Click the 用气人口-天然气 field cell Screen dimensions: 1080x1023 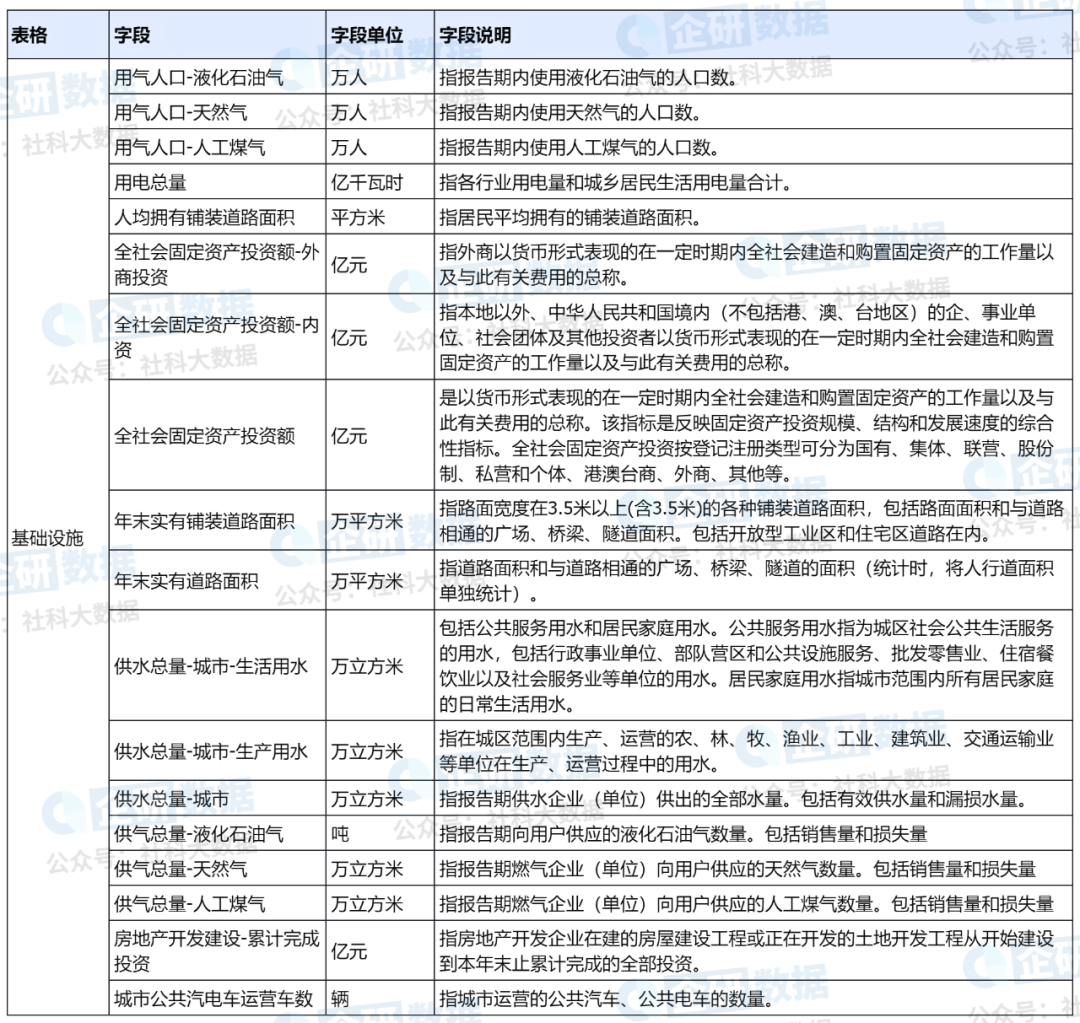[217, 112]
